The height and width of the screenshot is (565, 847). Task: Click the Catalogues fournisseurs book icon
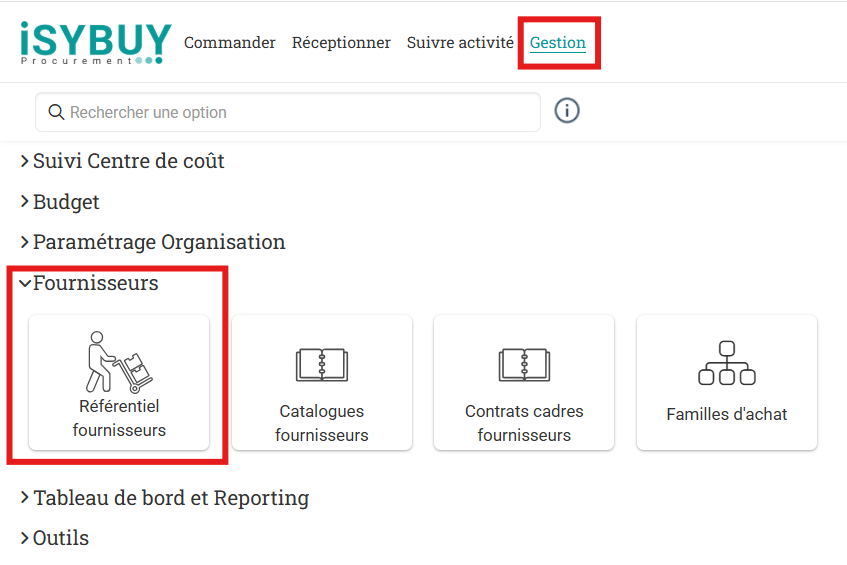pyautogui.click(x=321, y=365)
